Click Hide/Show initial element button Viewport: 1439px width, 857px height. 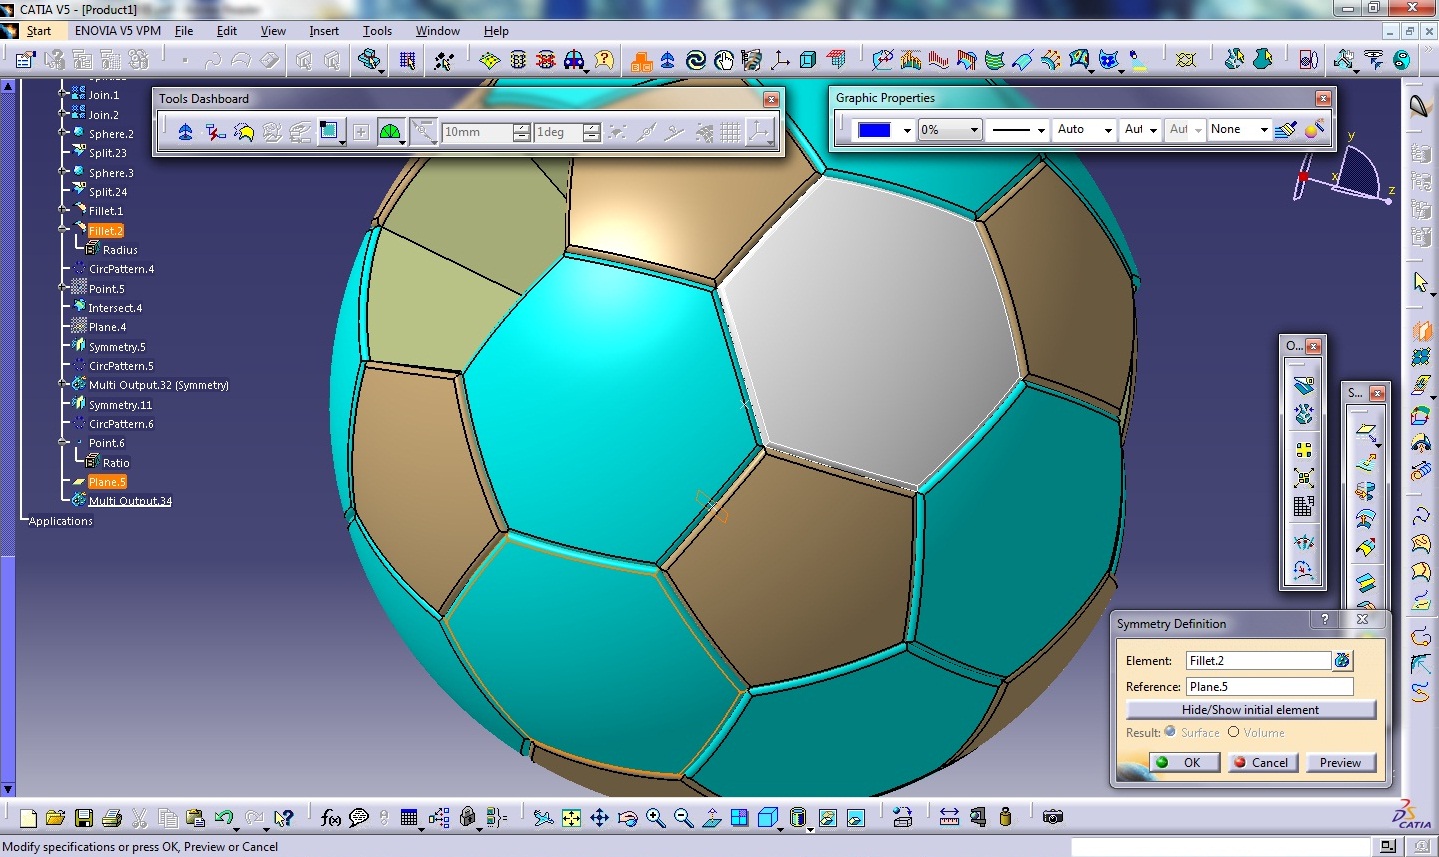pos(1250,709)
